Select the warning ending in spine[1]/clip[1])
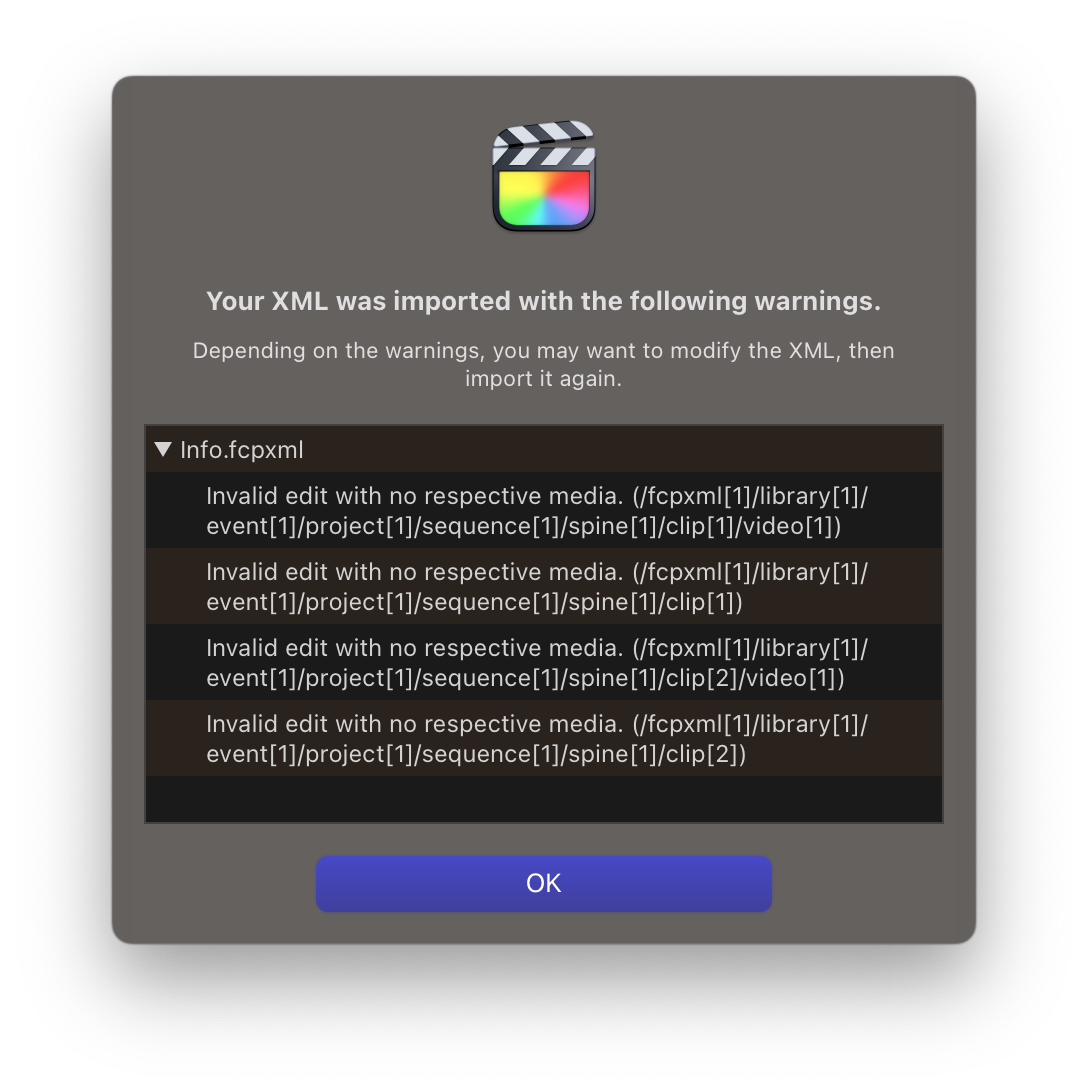Image resolution: width=1088 pixels, height=1092 pixels. coord(544,586)
